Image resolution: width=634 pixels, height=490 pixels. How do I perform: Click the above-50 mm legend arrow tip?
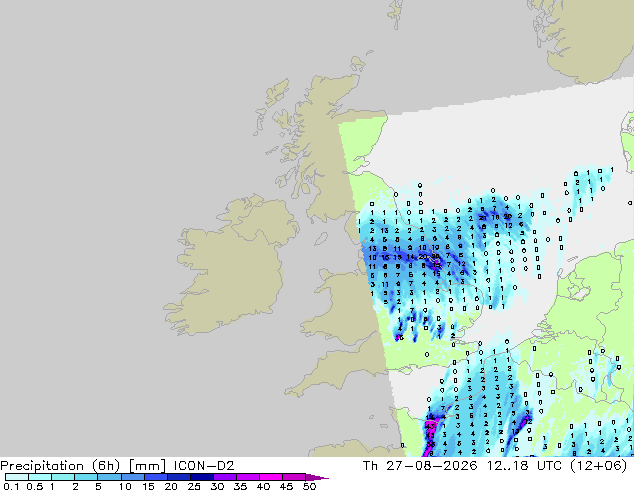pyautogui.click(x=317, y=477)
